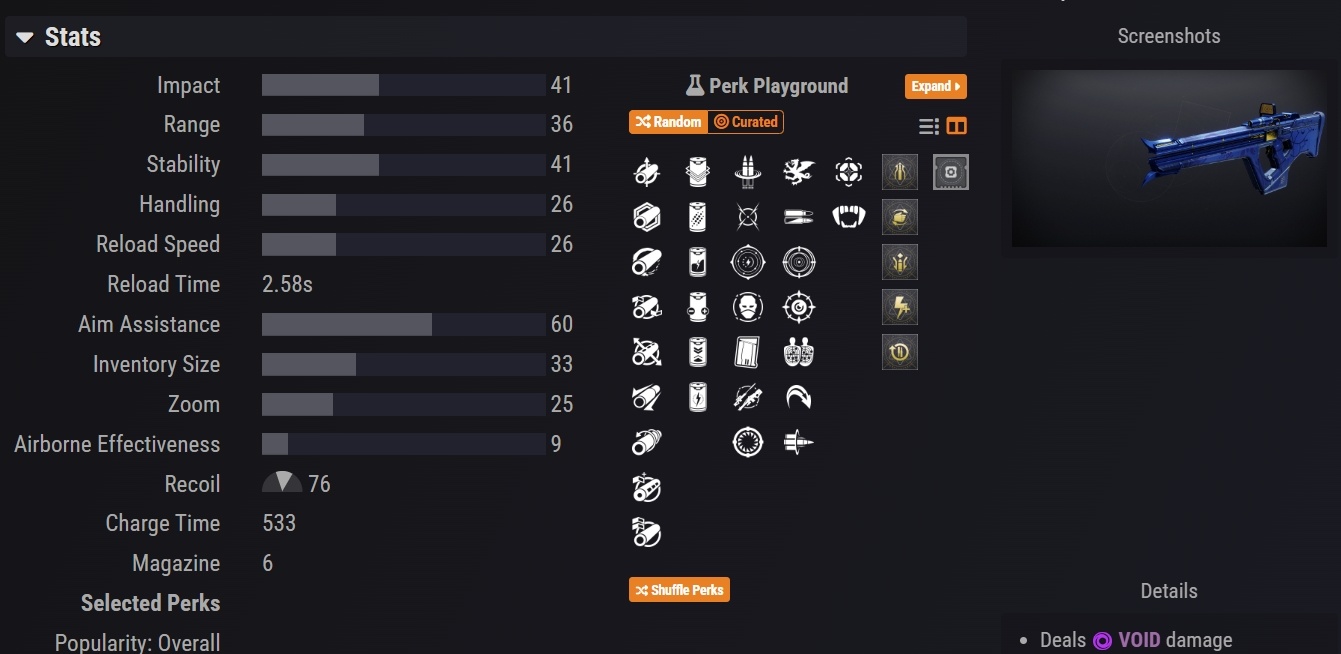Switch perk mode to Curated
1341x654 pixels.
(746, 122)
